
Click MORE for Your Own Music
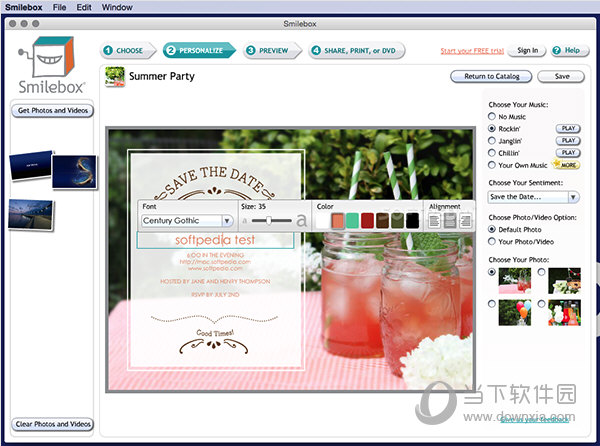pyautogui.click(x=567, y=165)
